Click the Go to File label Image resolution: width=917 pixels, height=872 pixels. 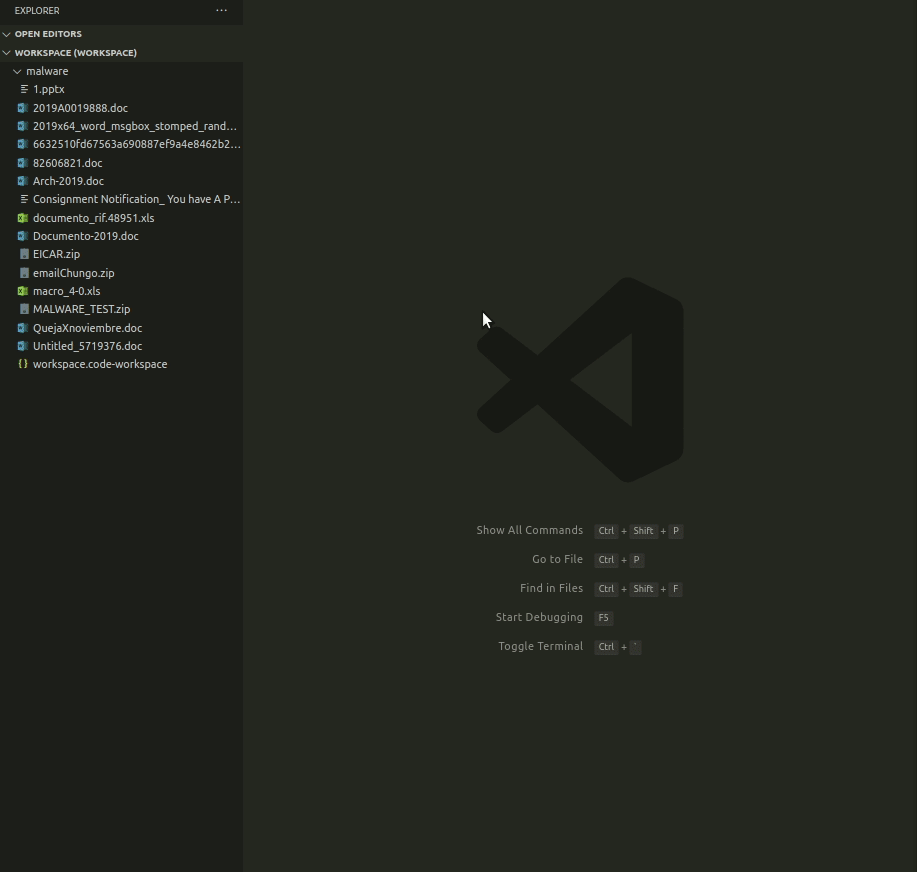point(557,559)
